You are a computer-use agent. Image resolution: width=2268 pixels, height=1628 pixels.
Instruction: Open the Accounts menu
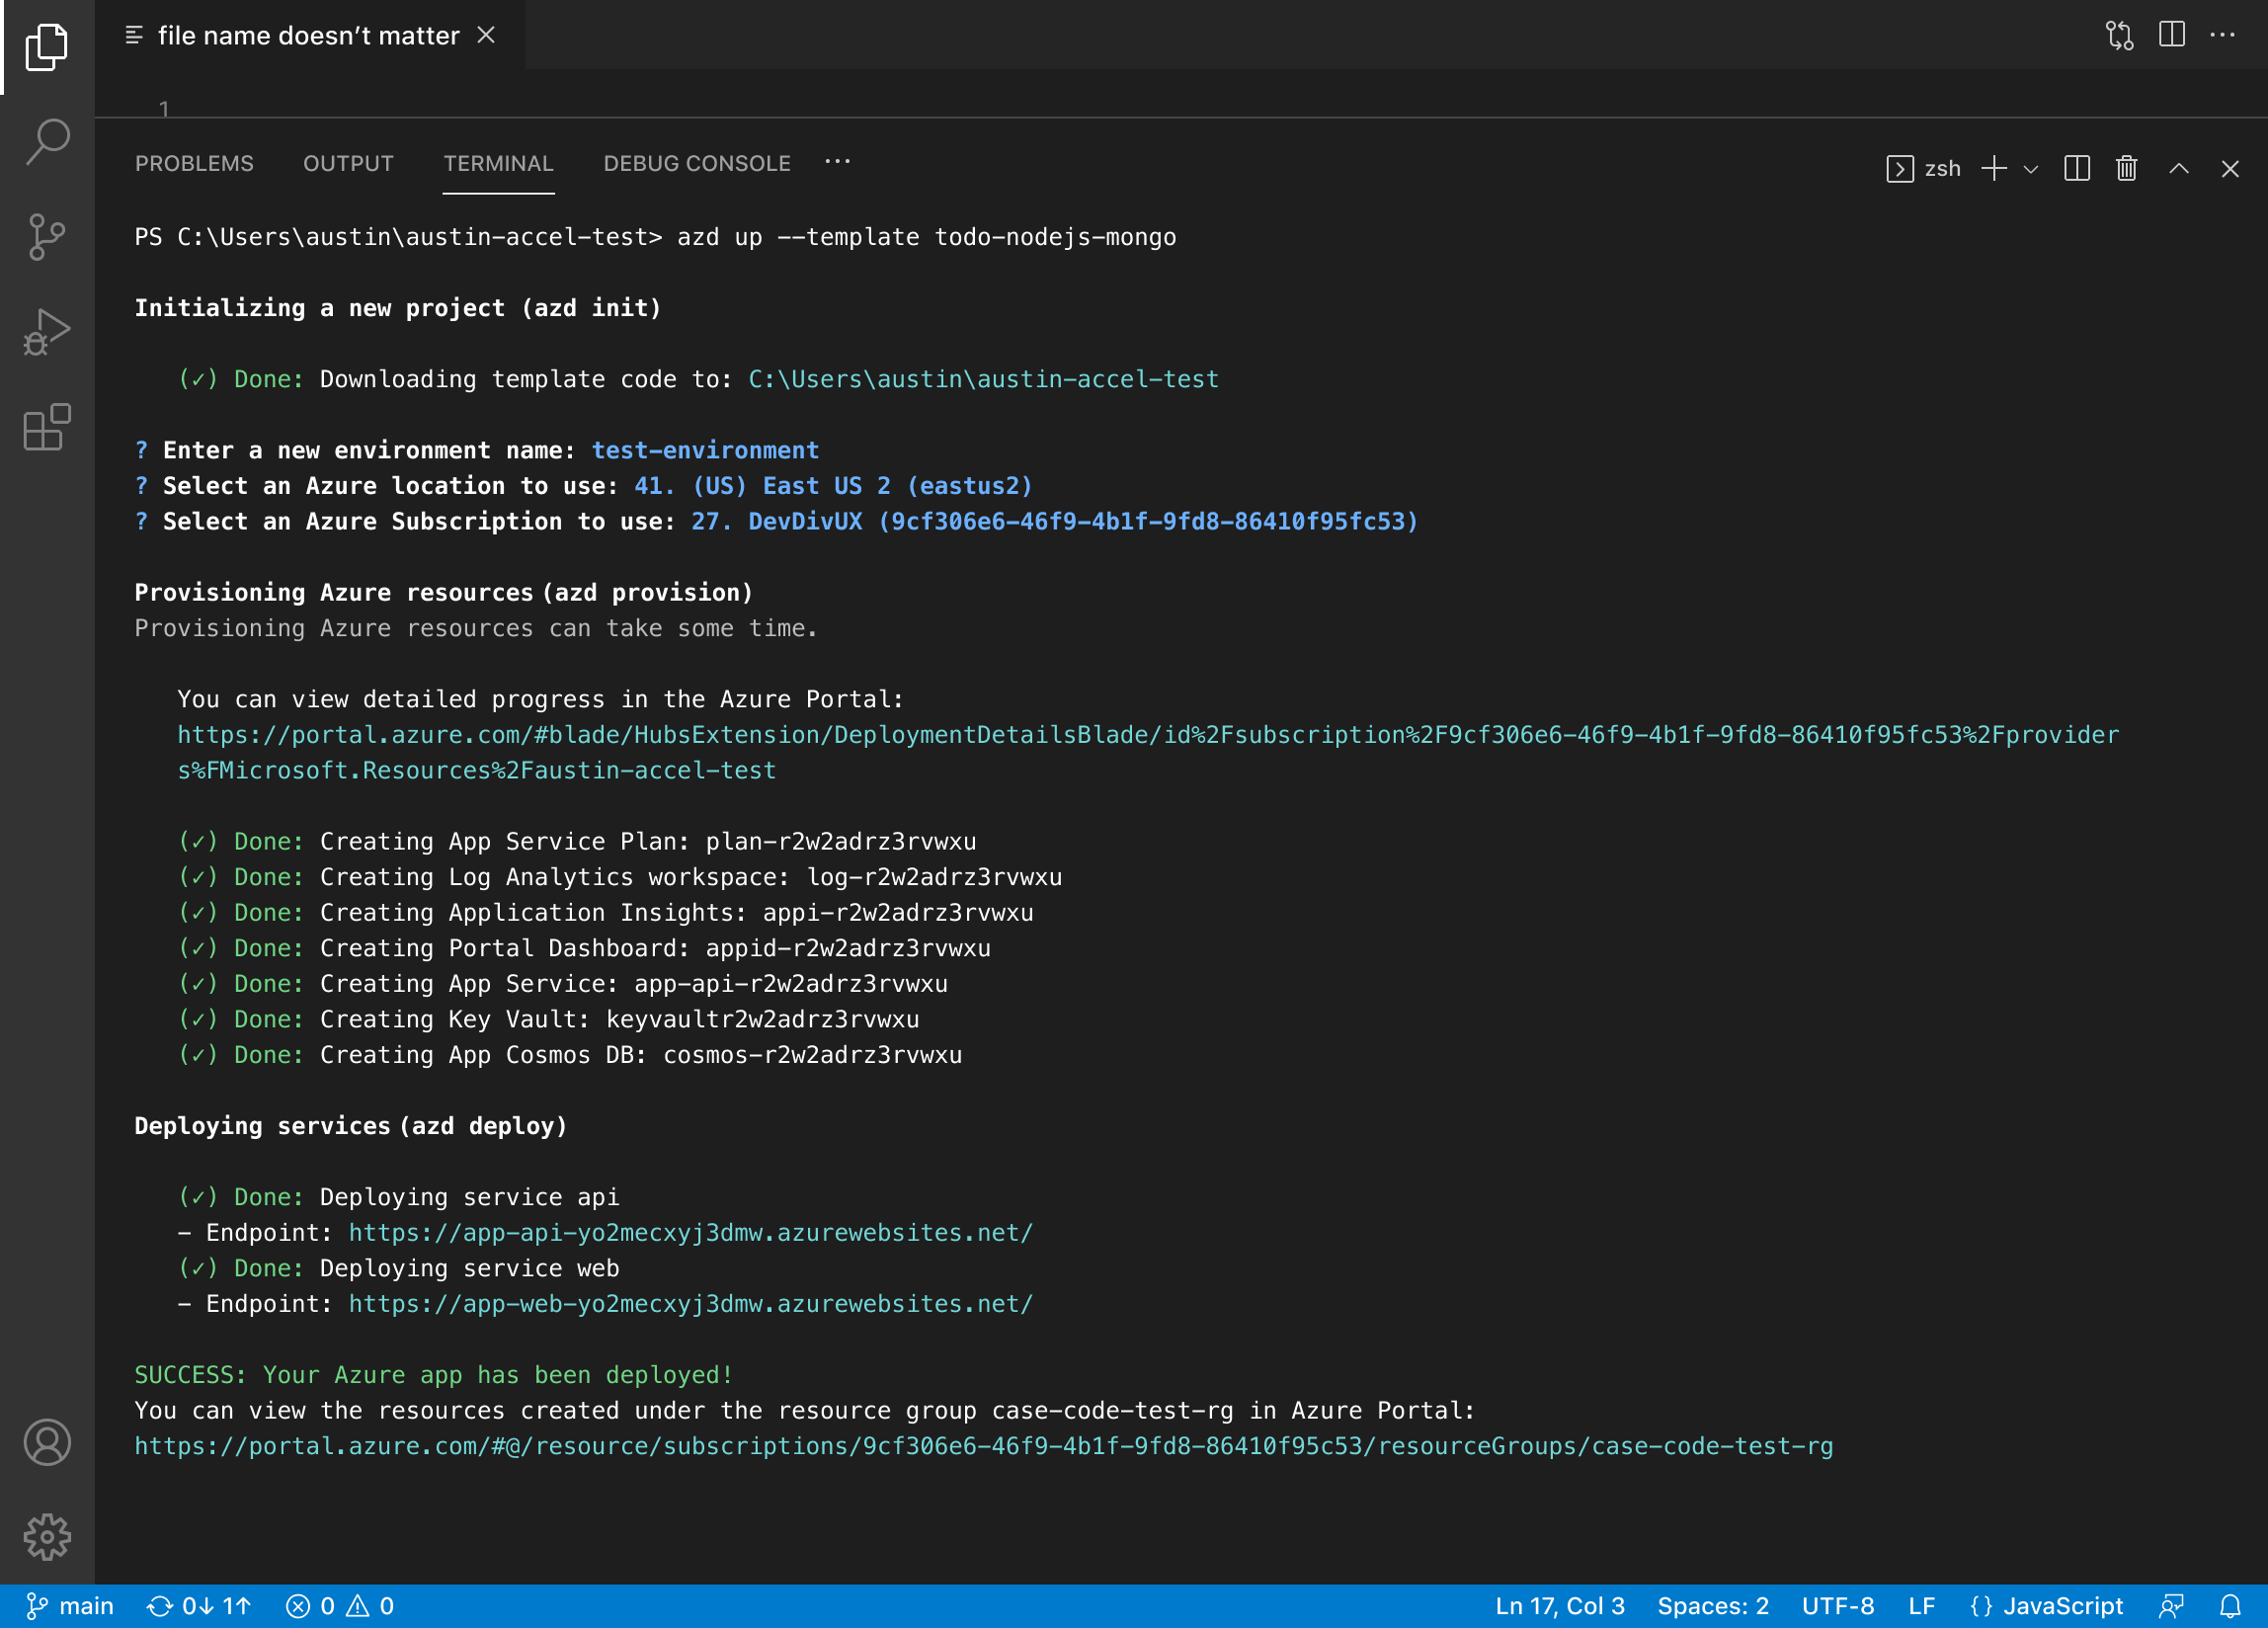coord(47,1444)
